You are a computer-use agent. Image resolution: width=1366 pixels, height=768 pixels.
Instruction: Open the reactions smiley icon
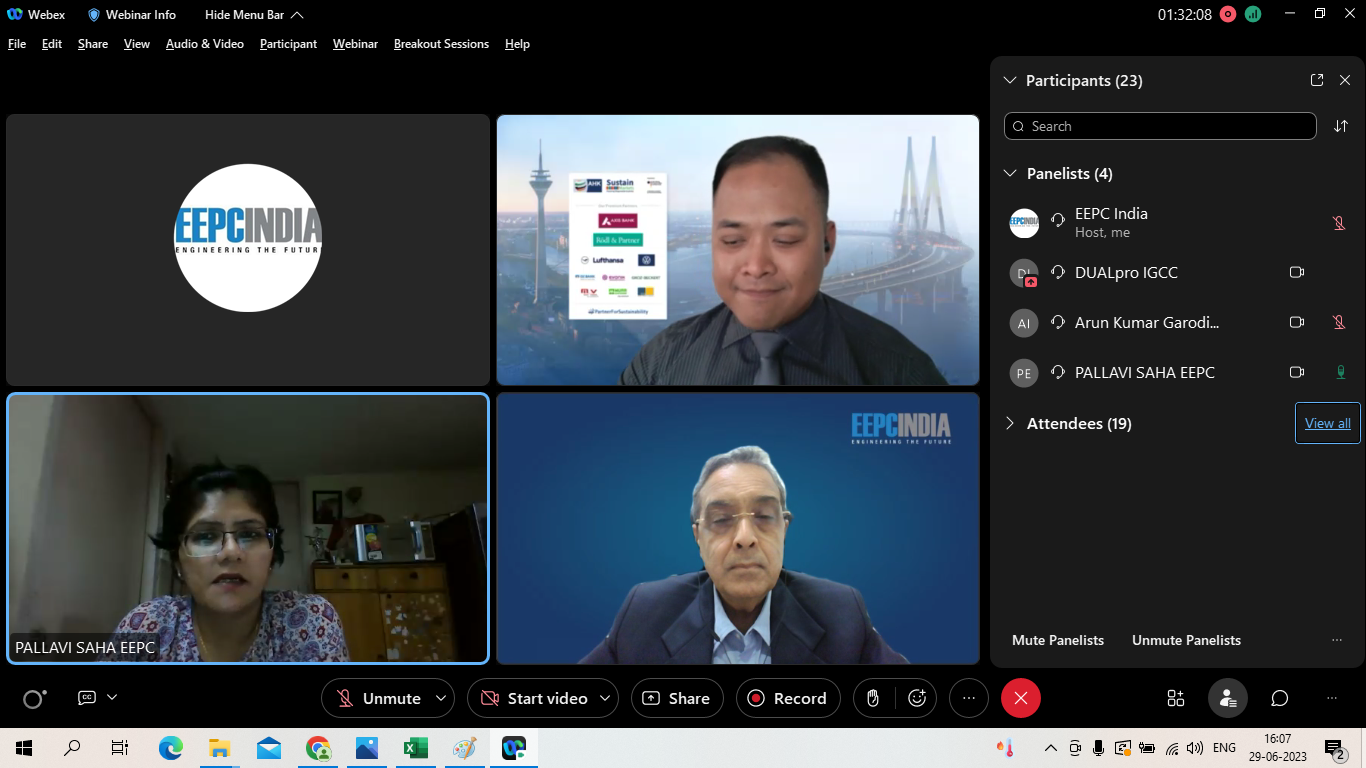click(917, 698)
